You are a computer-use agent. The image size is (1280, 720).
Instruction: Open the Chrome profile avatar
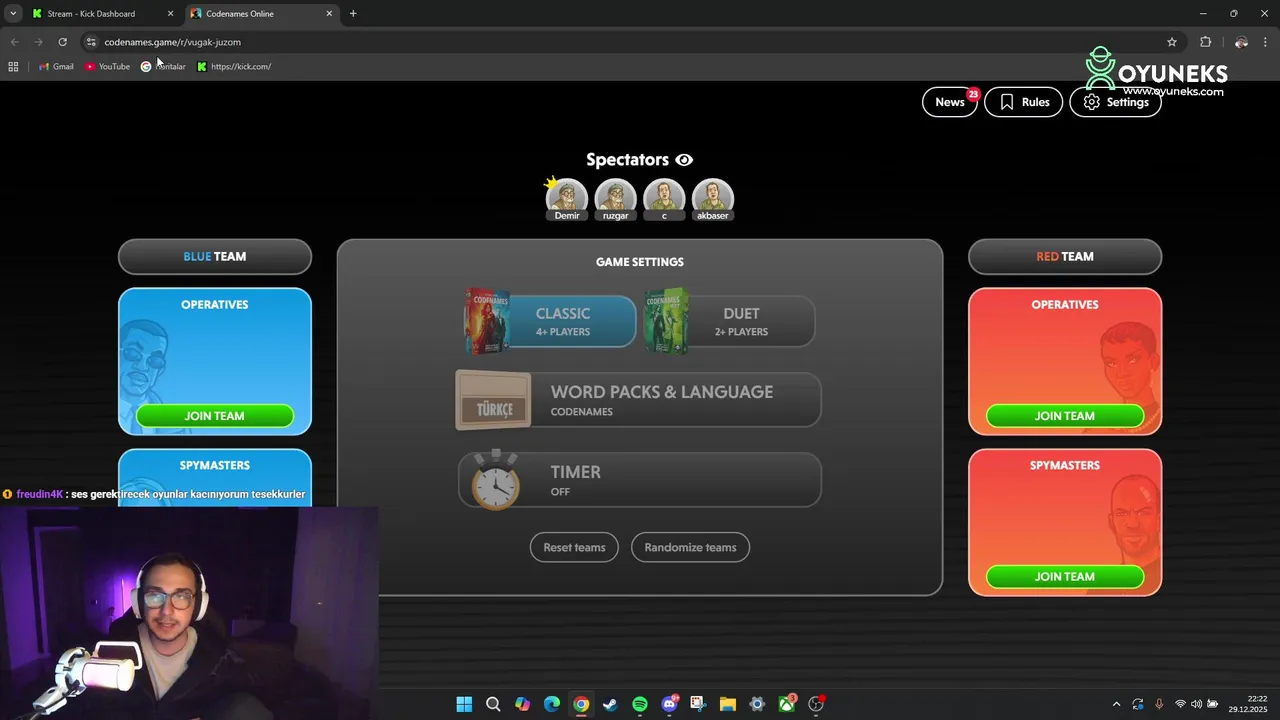click(x=1241, y=42)
